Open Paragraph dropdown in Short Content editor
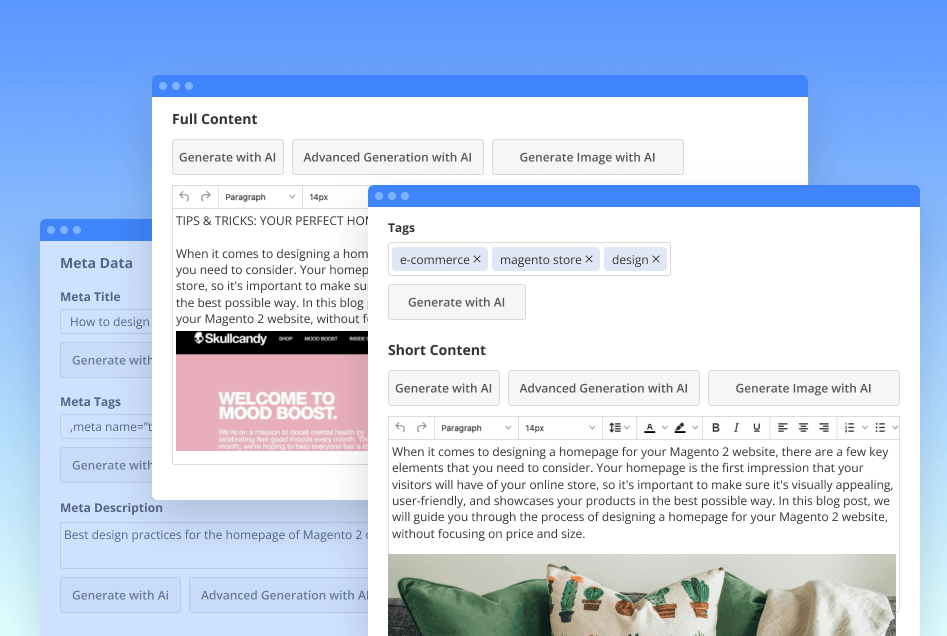 pyautogui.click(x=476, y=428)
